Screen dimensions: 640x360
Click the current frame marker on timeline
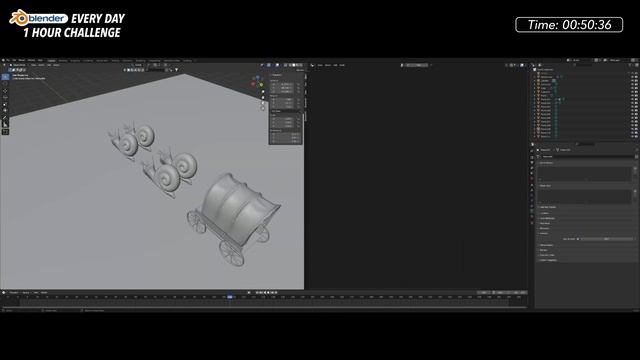click(230, 297)
